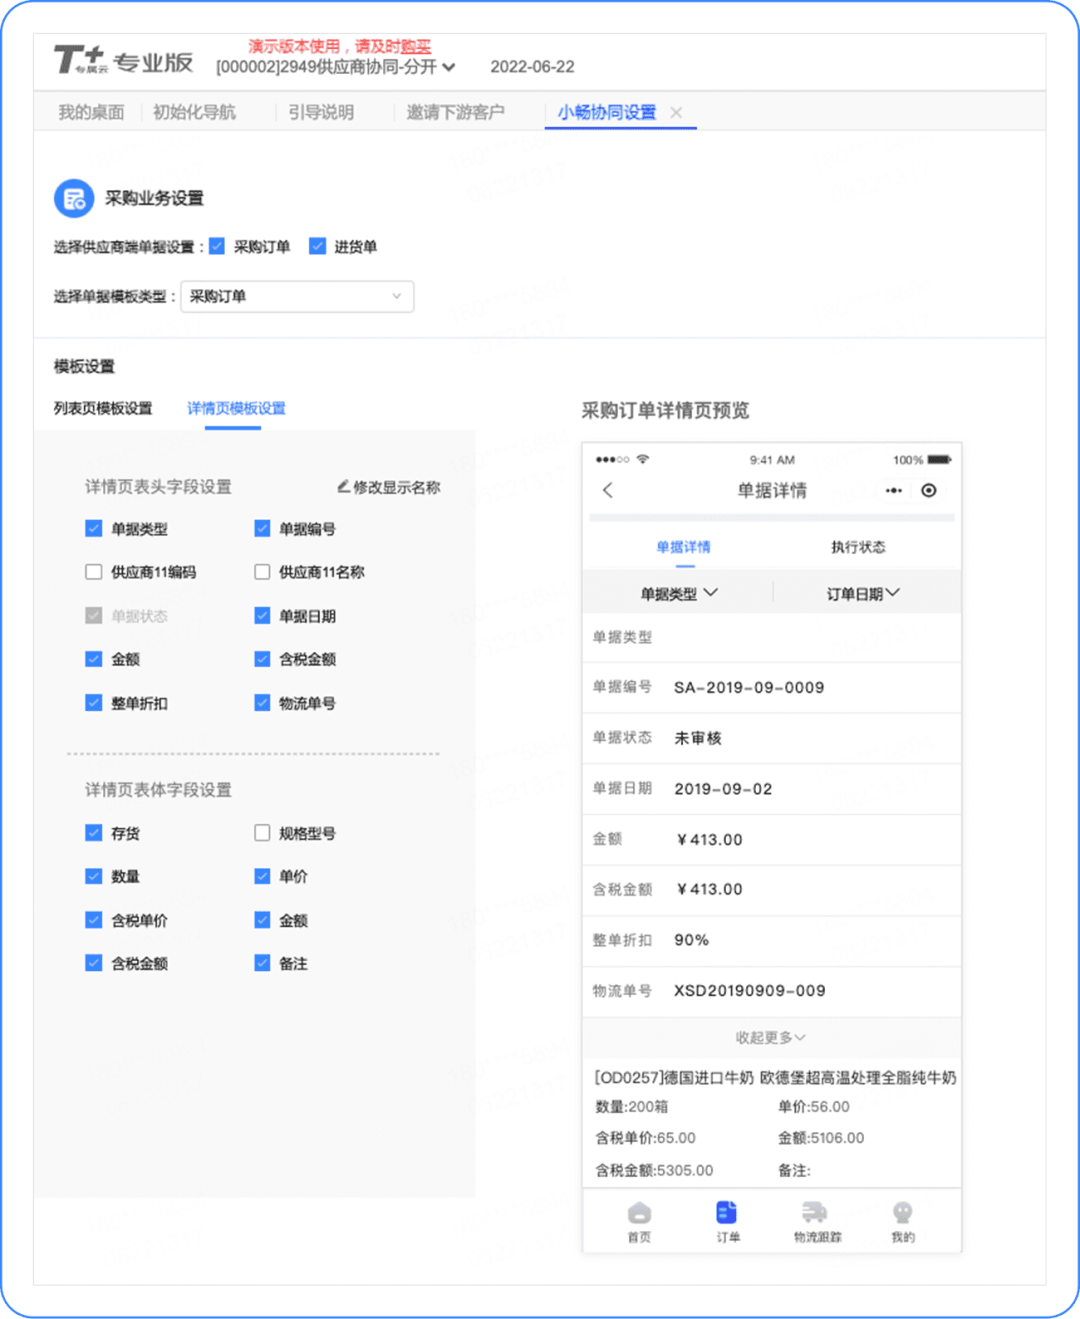
Task: Uncheck the 物流单号 field
Action: [x=262, y=702]
